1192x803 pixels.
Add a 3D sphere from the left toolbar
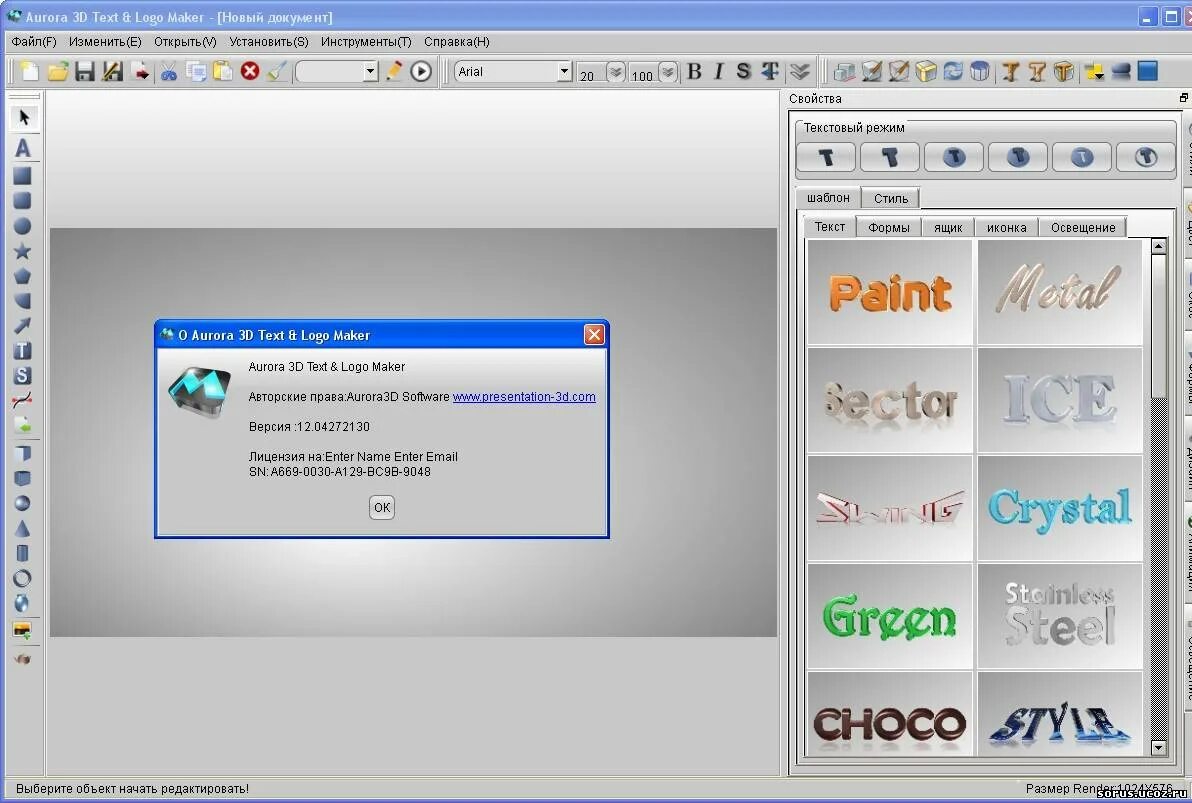23,503
